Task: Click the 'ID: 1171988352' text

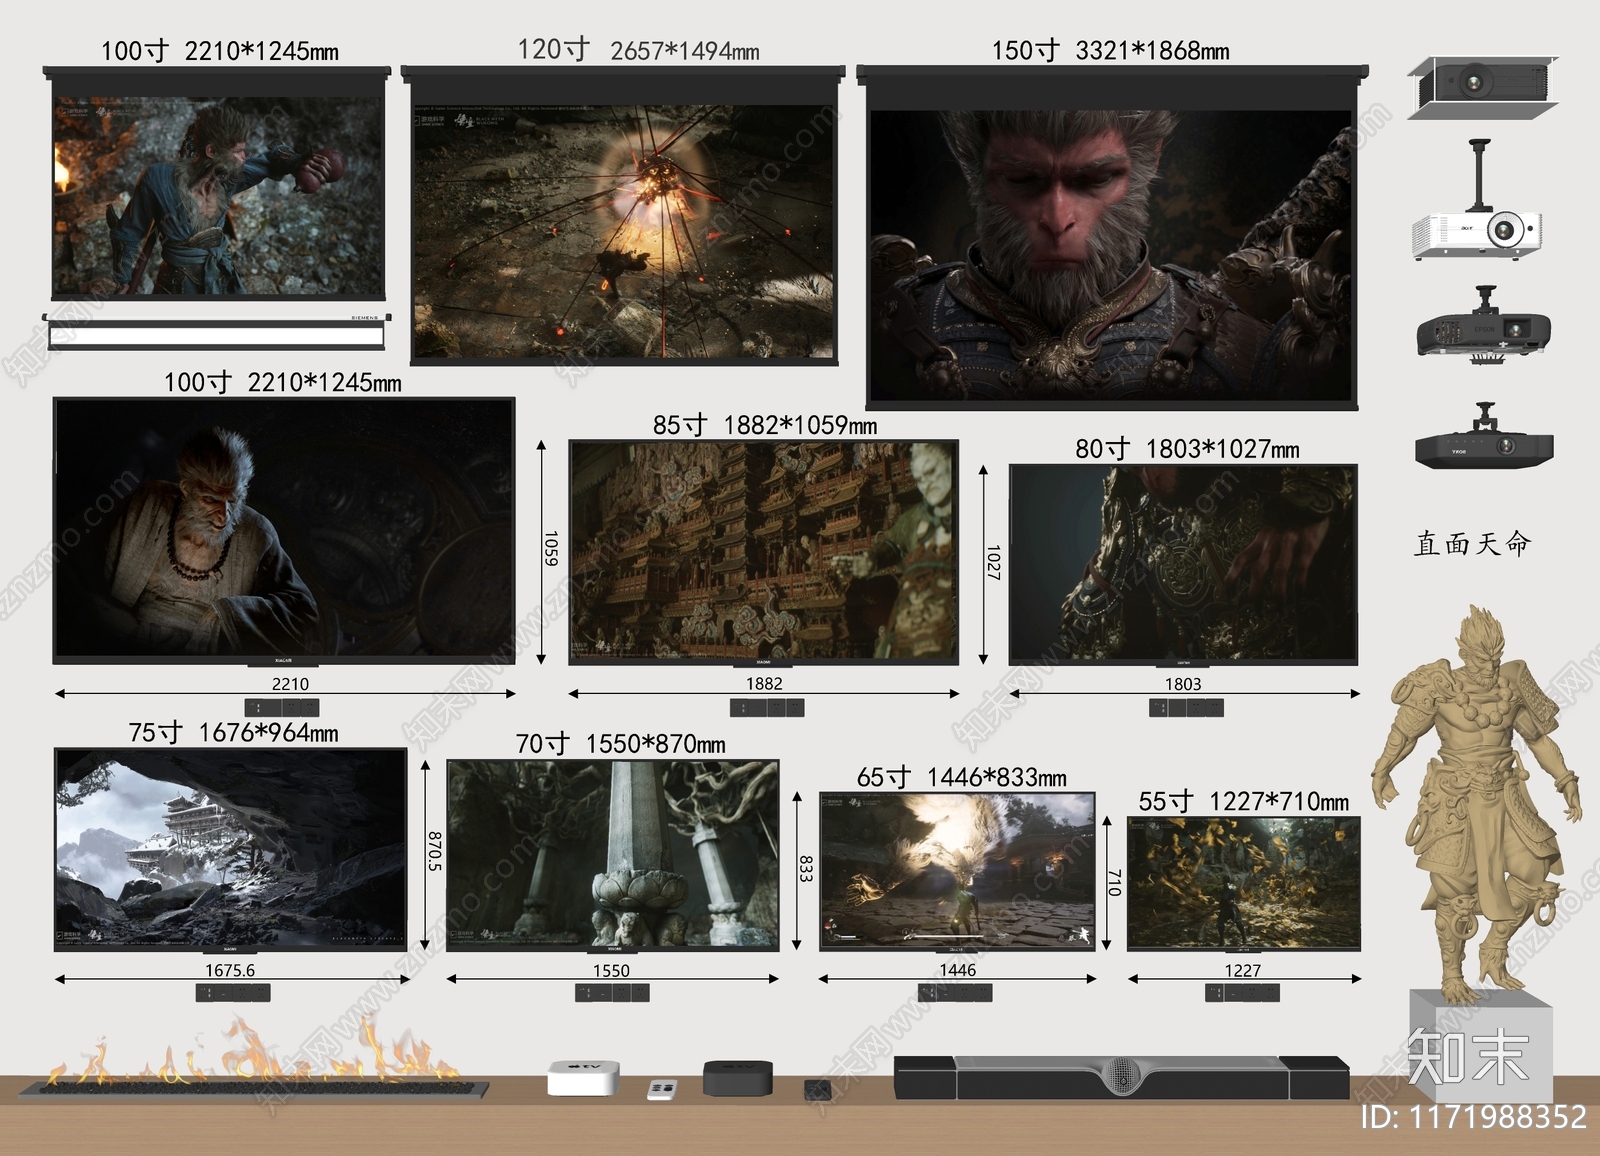Action: tap(1473, 1116)
